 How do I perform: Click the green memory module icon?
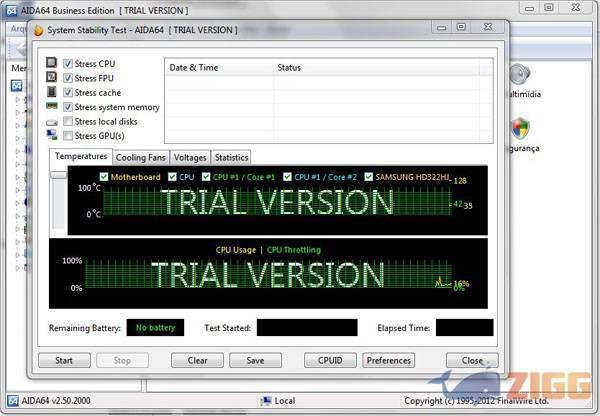[x=52, y=107]
